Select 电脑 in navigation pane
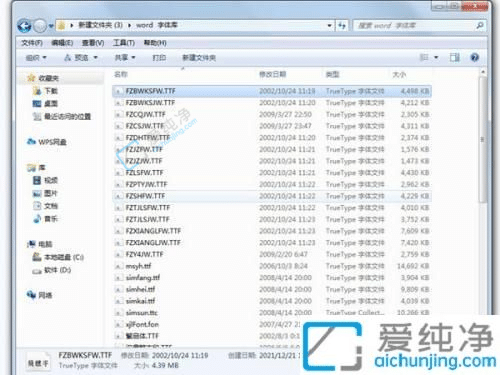The width and height of the screenshot is (500, 375). [45, 244]
